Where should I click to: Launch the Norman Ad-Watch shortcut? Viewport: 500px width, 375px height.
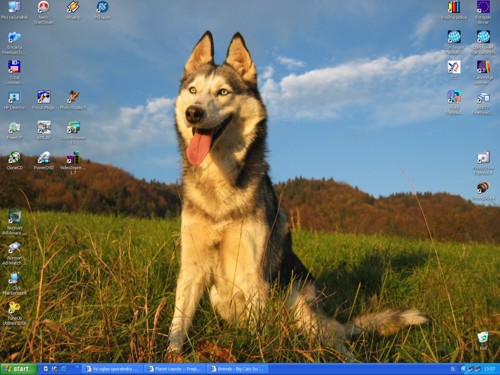point(14,248)
